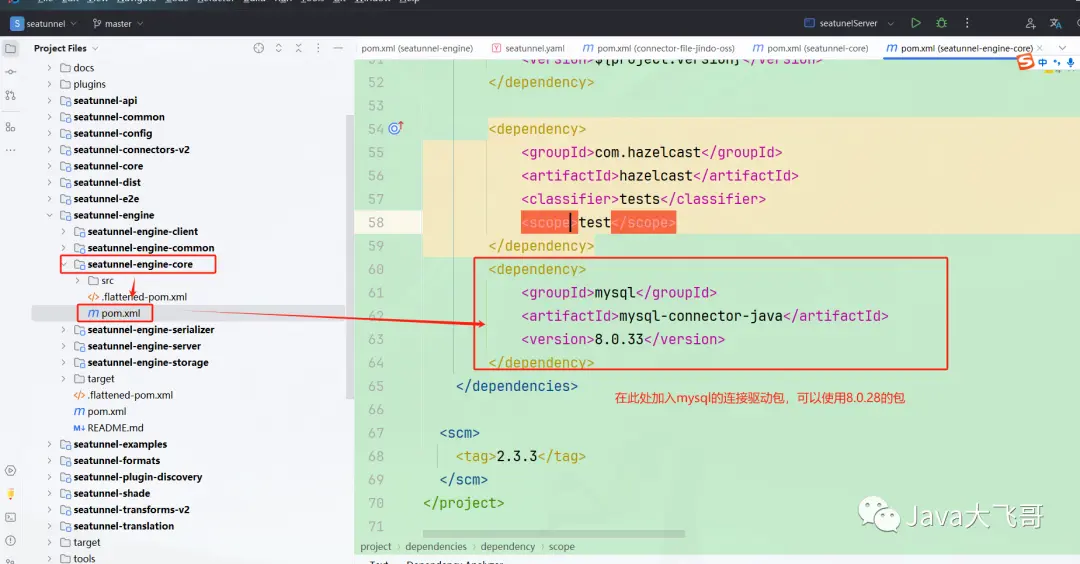The height and width of the screenshot is (564, 1080).
Task: Hide the project panel with minus icon
Action: coord(338,48)
